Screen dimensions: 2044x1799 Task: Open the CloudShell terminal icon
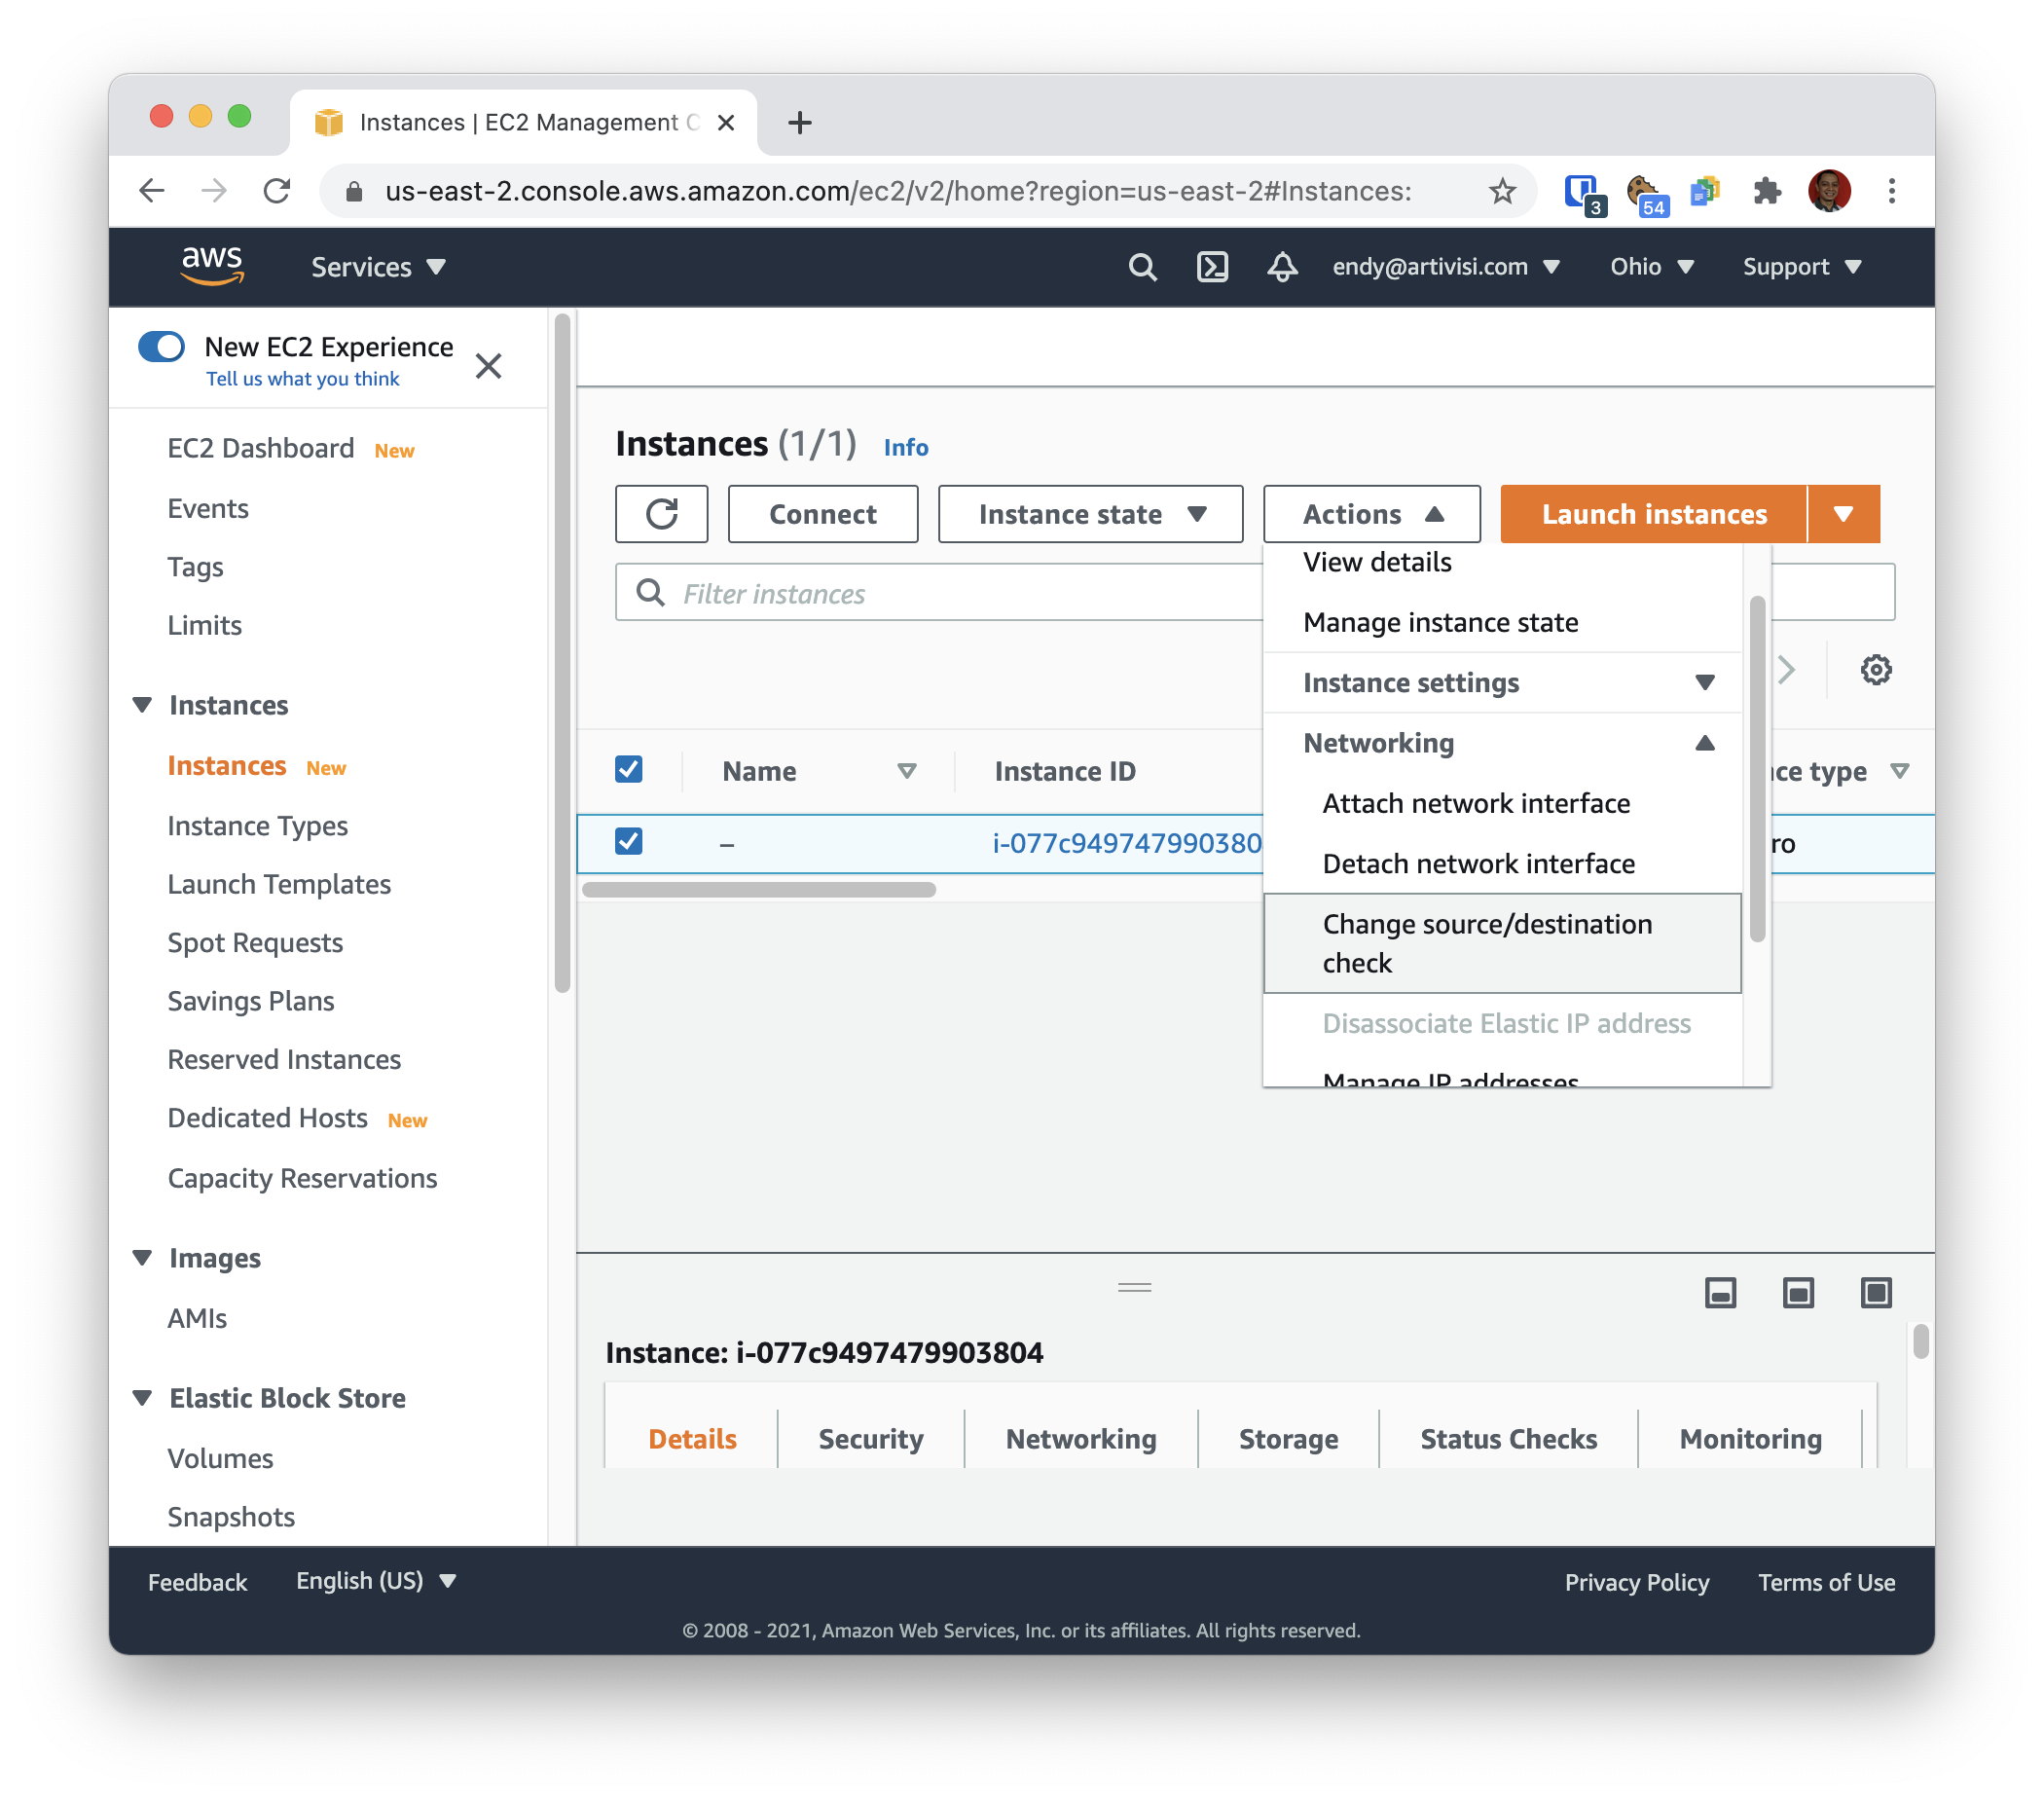tap(1212, 267)
